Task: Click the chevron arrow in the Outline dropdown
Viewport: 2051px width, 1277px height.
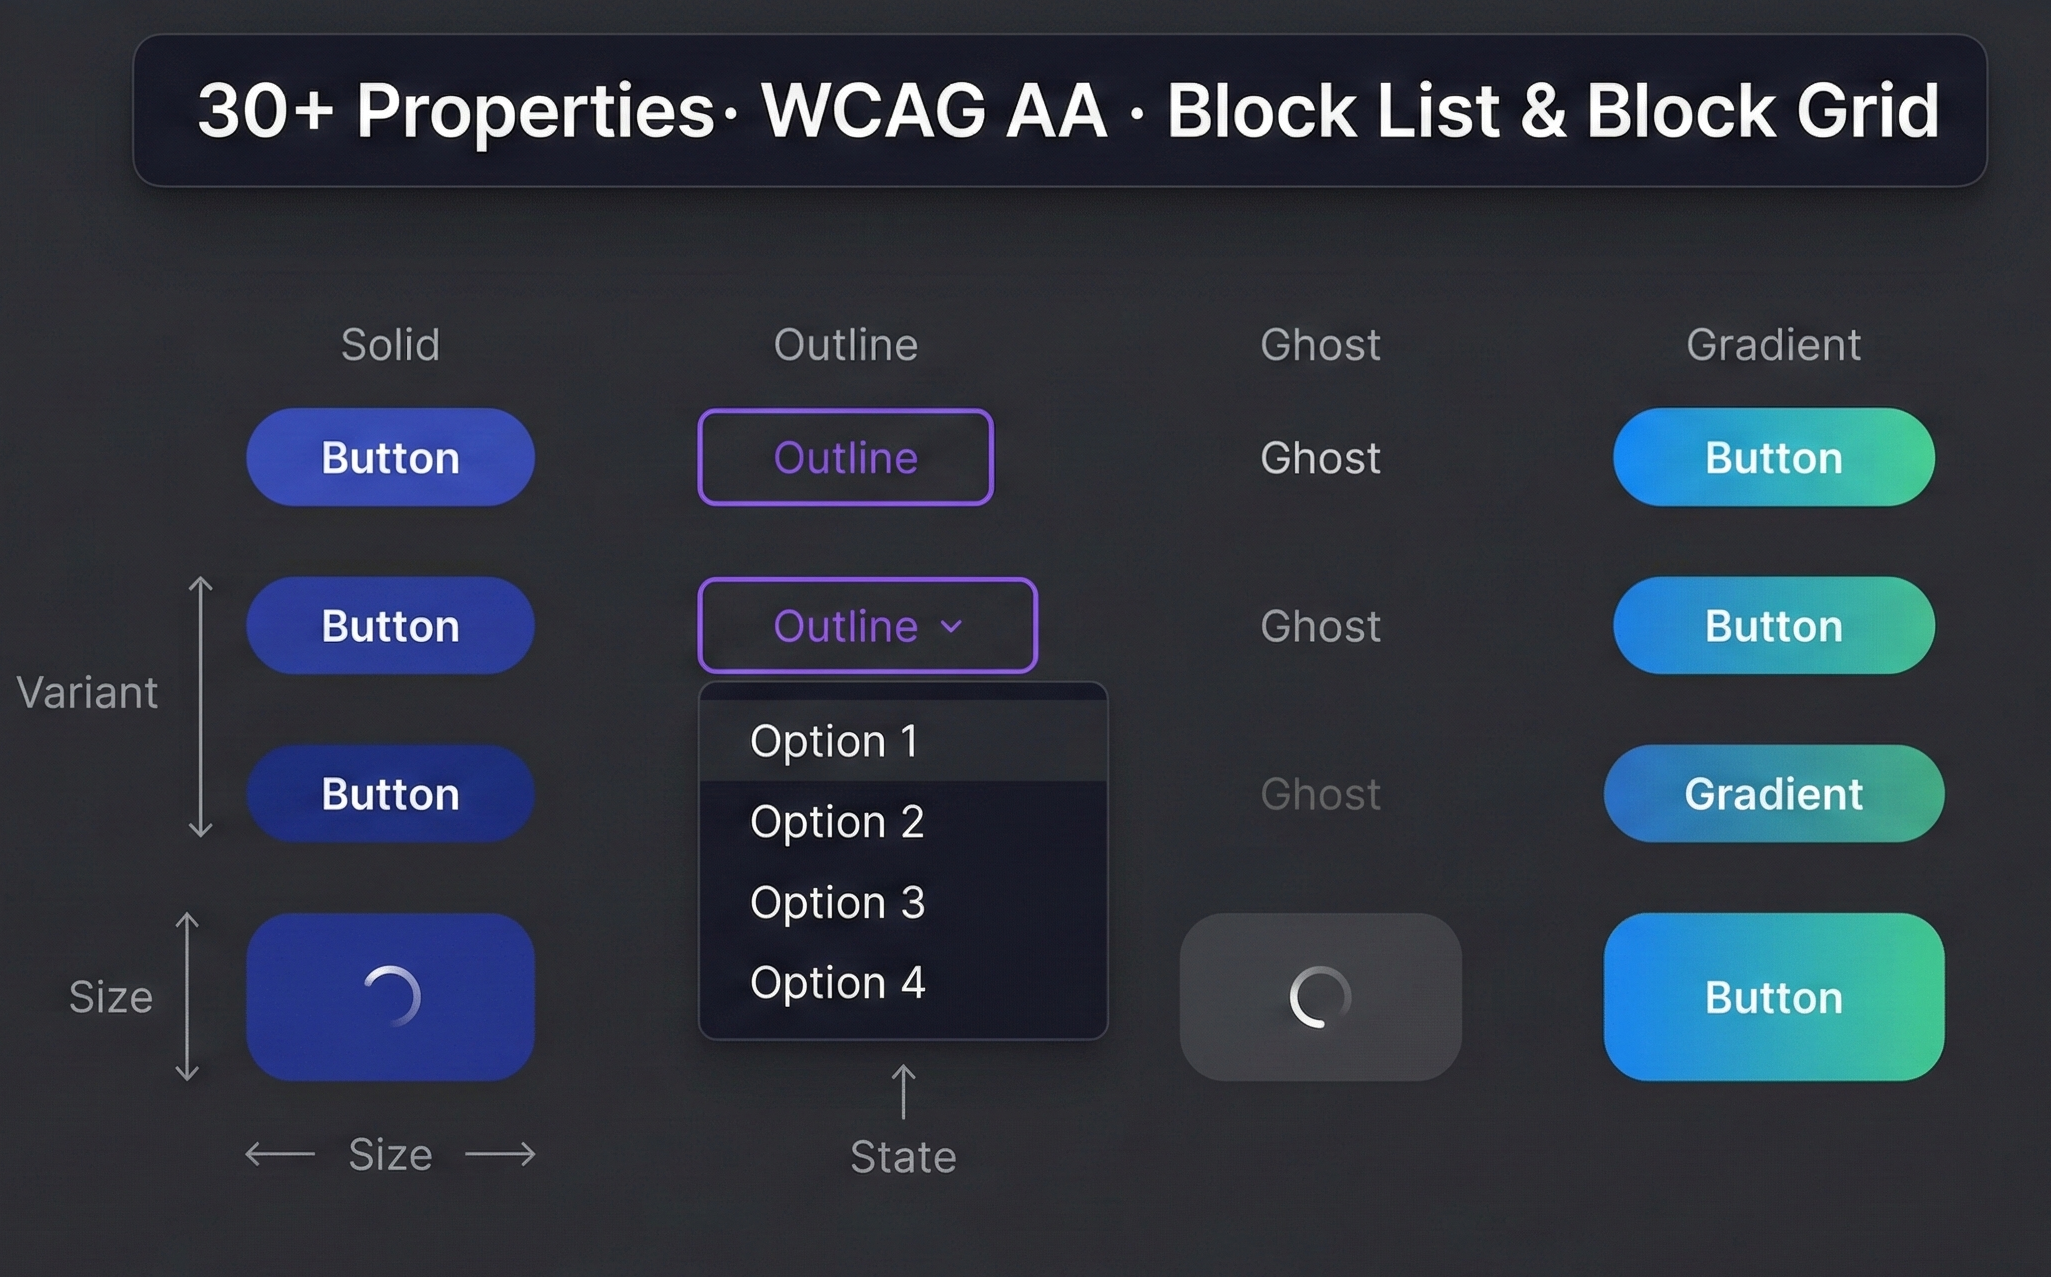Action: tap(951, 627)
